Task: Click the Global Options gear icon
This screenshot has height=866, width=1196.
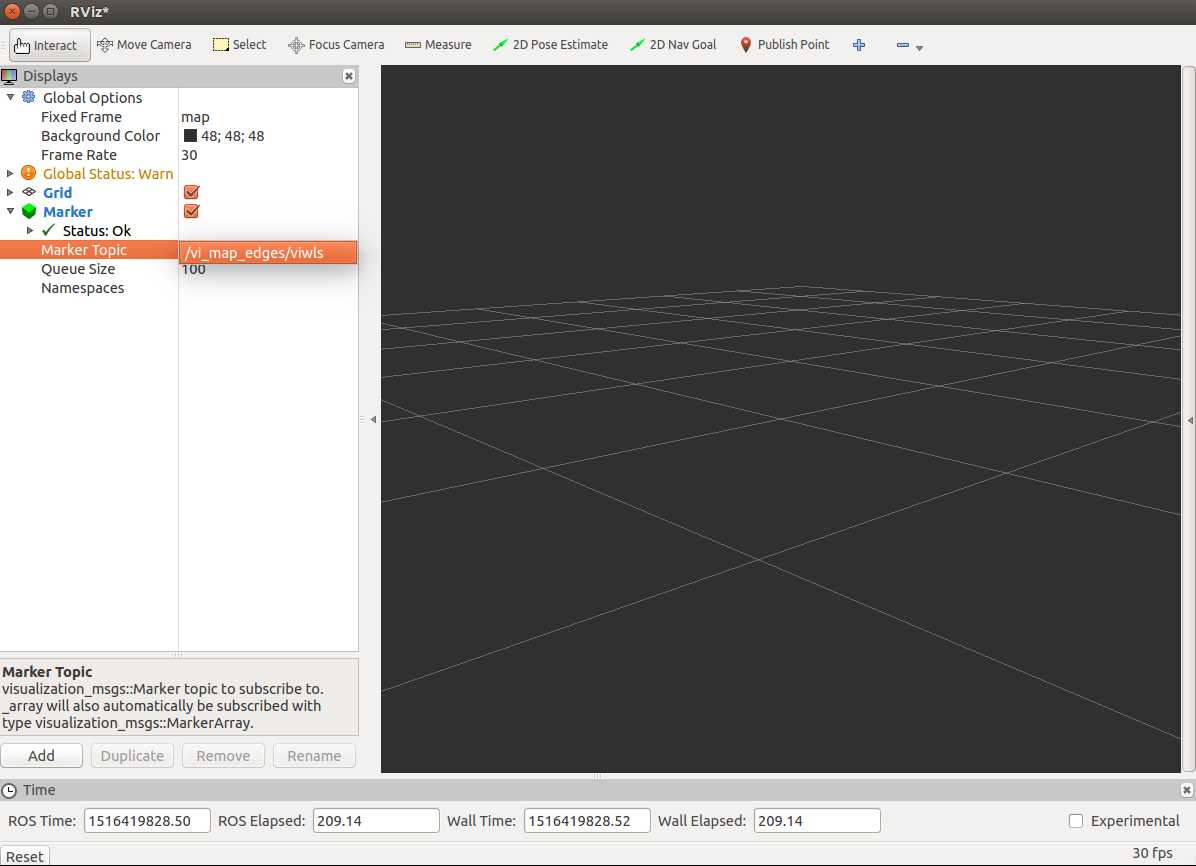Action: point(28,97)
